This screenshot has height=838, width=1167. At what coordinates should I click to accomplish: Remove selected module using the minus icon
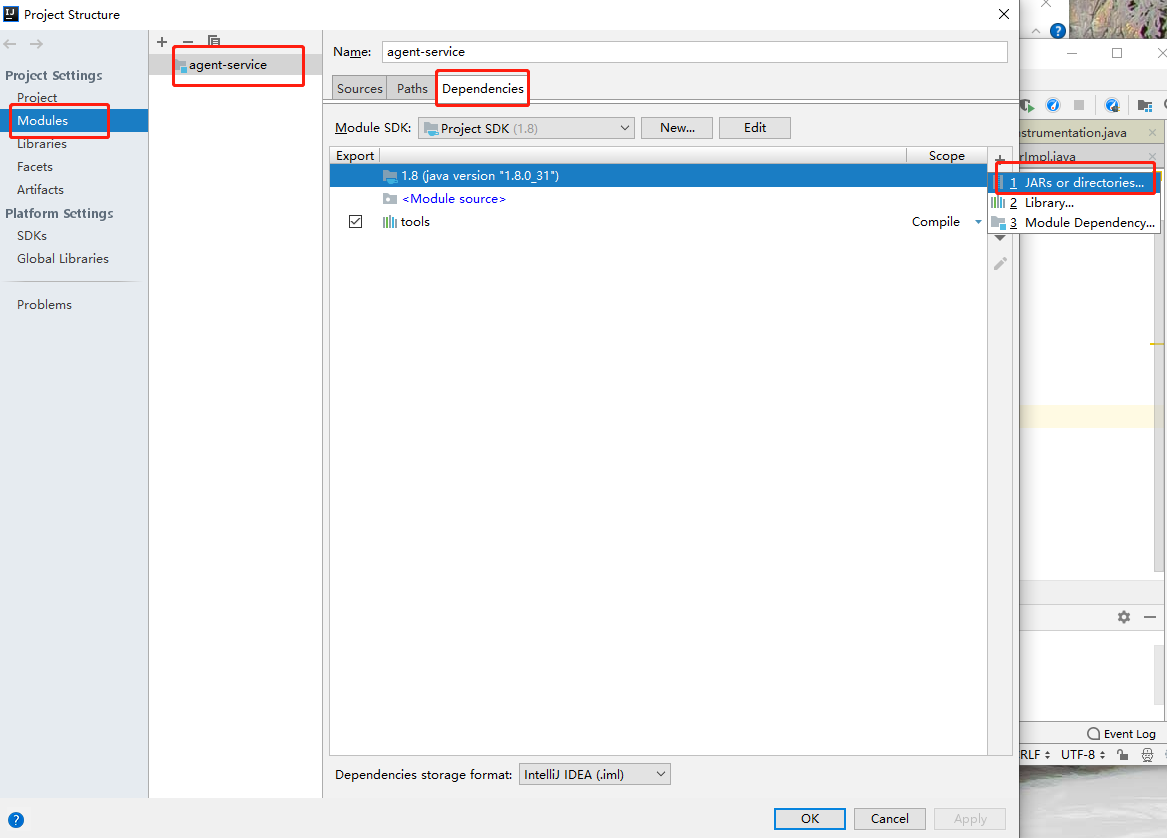(188, 41)
